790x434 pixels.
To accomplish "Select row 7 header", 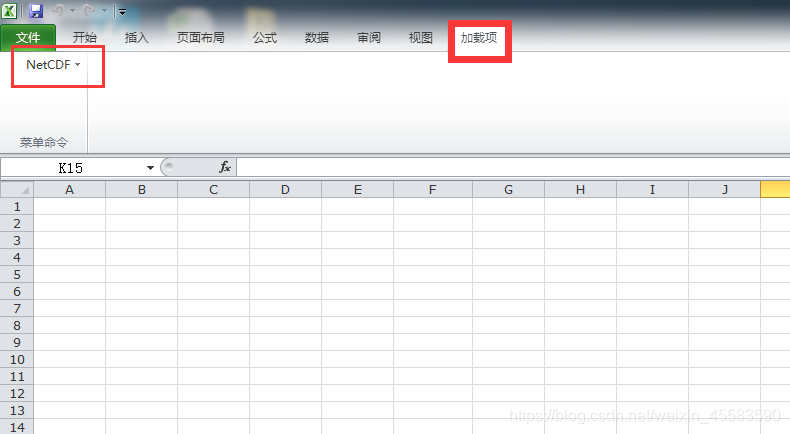I will click(17, 308).
